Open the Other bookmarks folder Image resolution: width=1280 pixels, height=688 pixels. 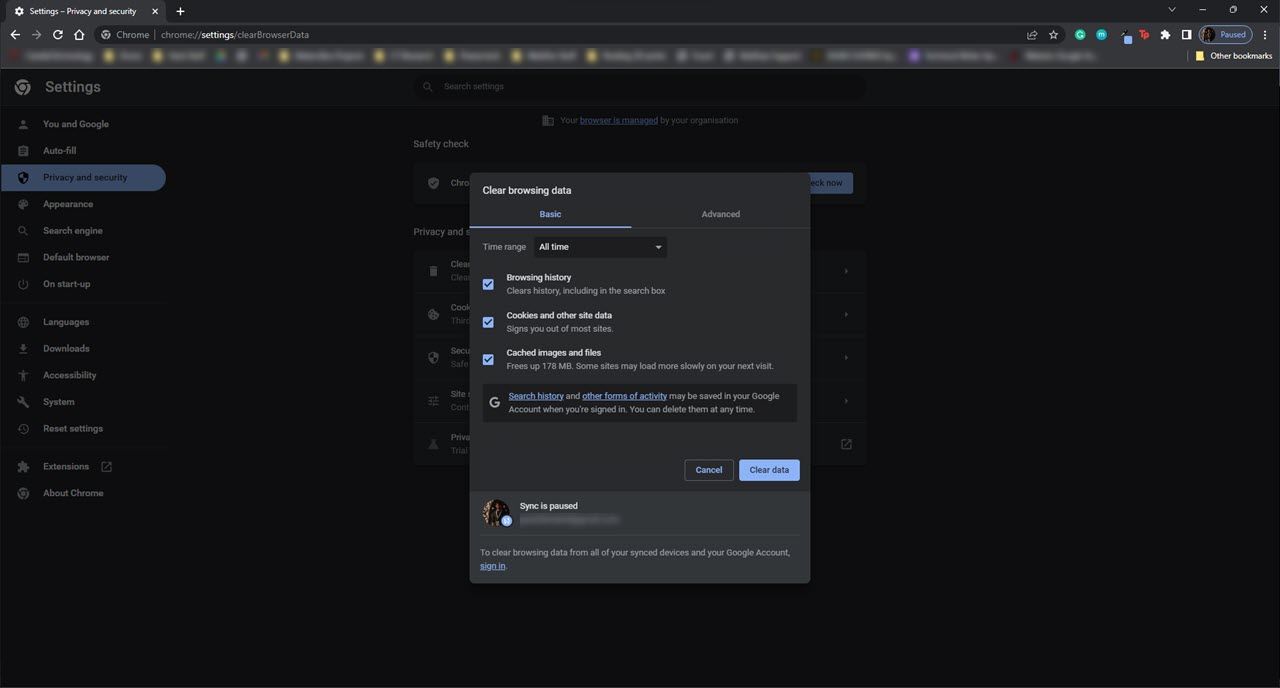tap(1234, 56)
